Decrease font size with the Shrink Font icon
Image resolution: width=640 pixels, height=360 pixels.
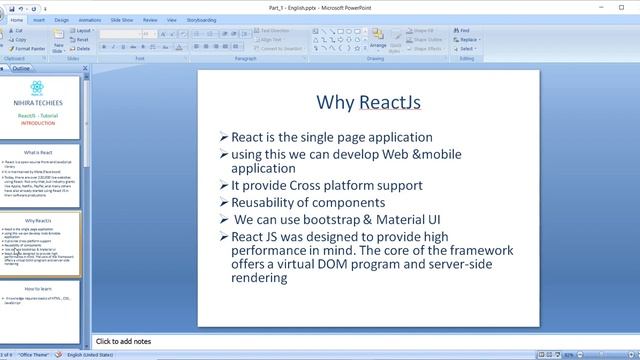tap(173, 34)
